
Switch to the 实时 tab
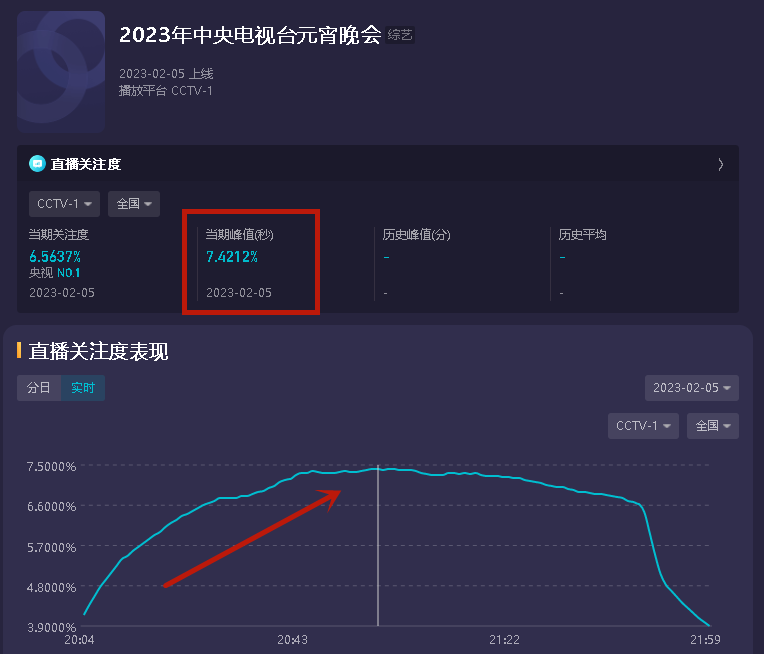pyautogui.click(x=83, y=388)
